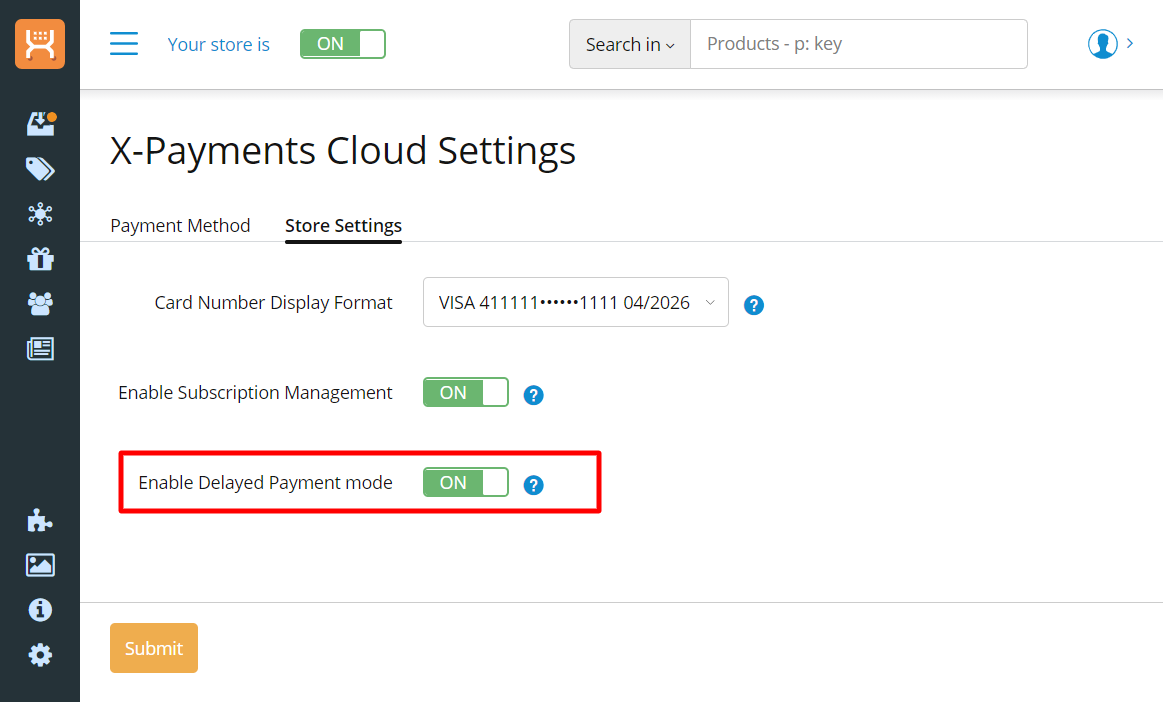Select the Store Settings tab
Image resolution: width=1163 pixels, height=702 pixels.
coord(343,226)
